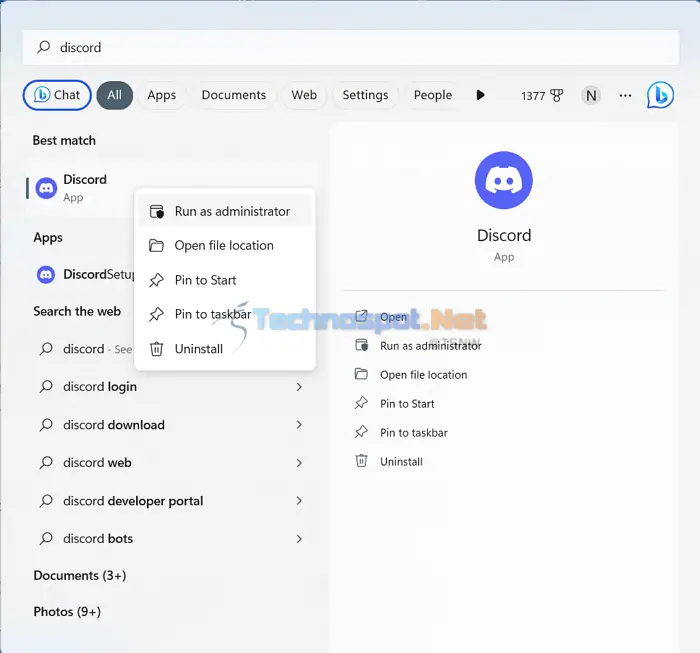Image resolution: width=700 pixels, height=653 pixels.
Task: Open the N user account avatar
Action: 591,96
